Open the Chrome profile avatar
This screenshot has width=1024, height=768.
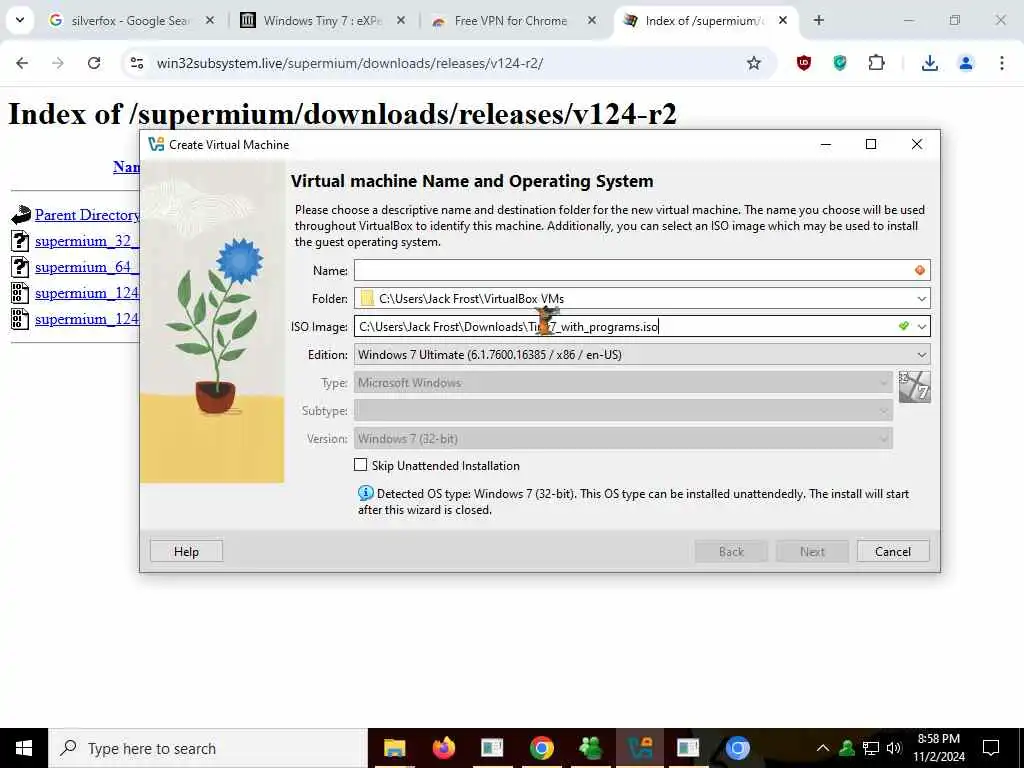[965, 63]
